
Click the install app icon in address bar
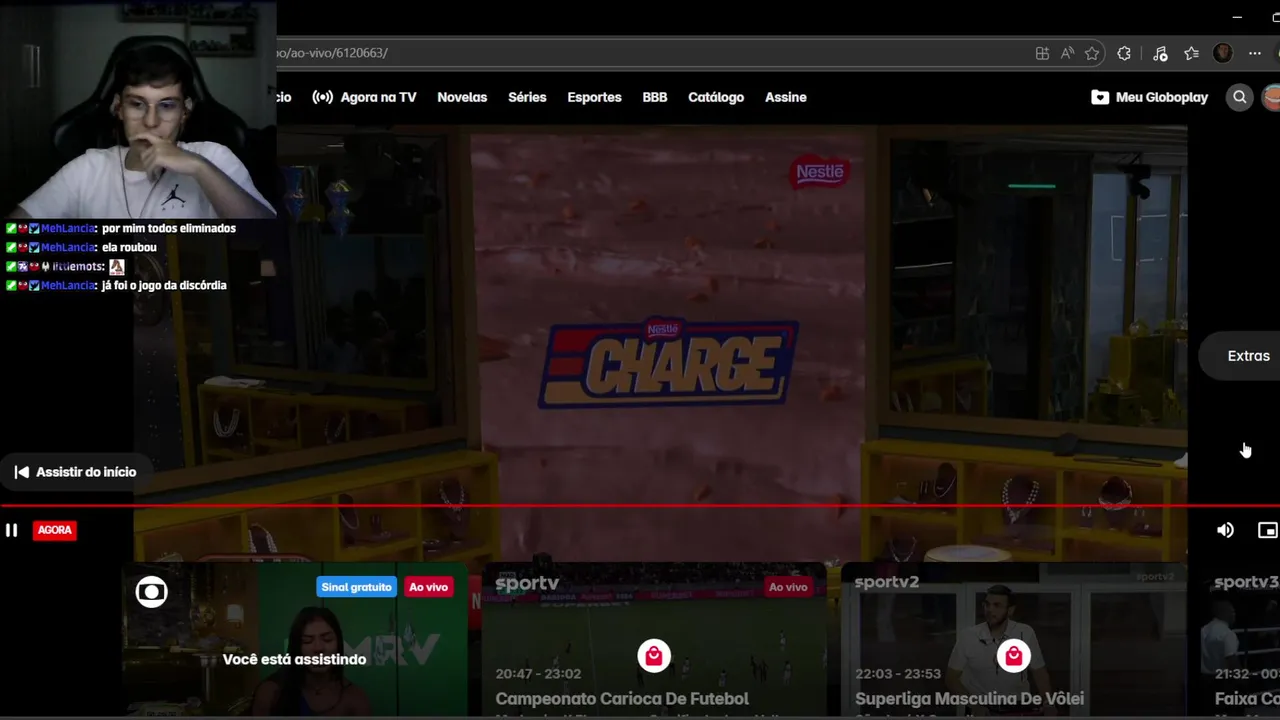pyautogui.click(x=1042, y=53)
